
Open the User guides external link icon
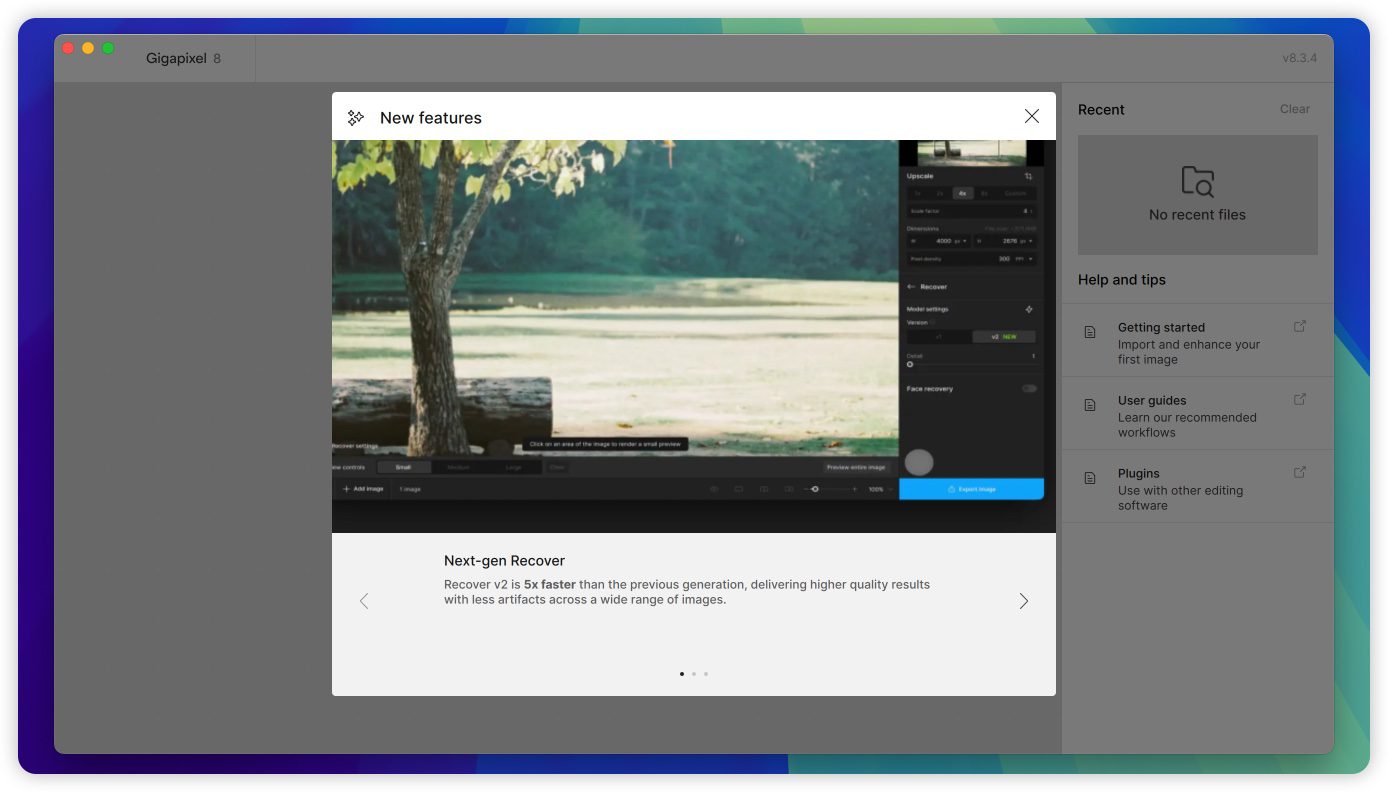pyautogui.click(x=1300, y=399)
